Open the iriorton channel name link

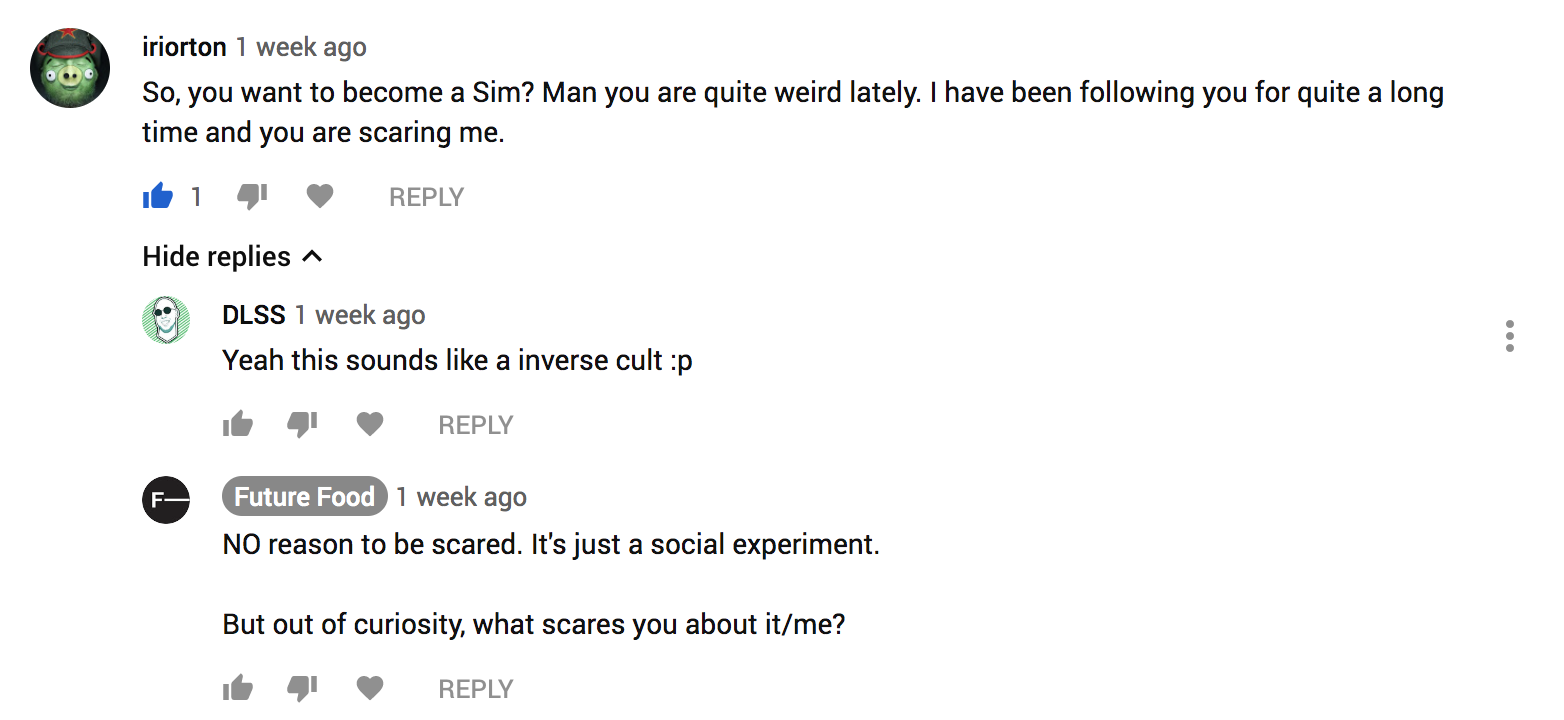pos(184,47)
